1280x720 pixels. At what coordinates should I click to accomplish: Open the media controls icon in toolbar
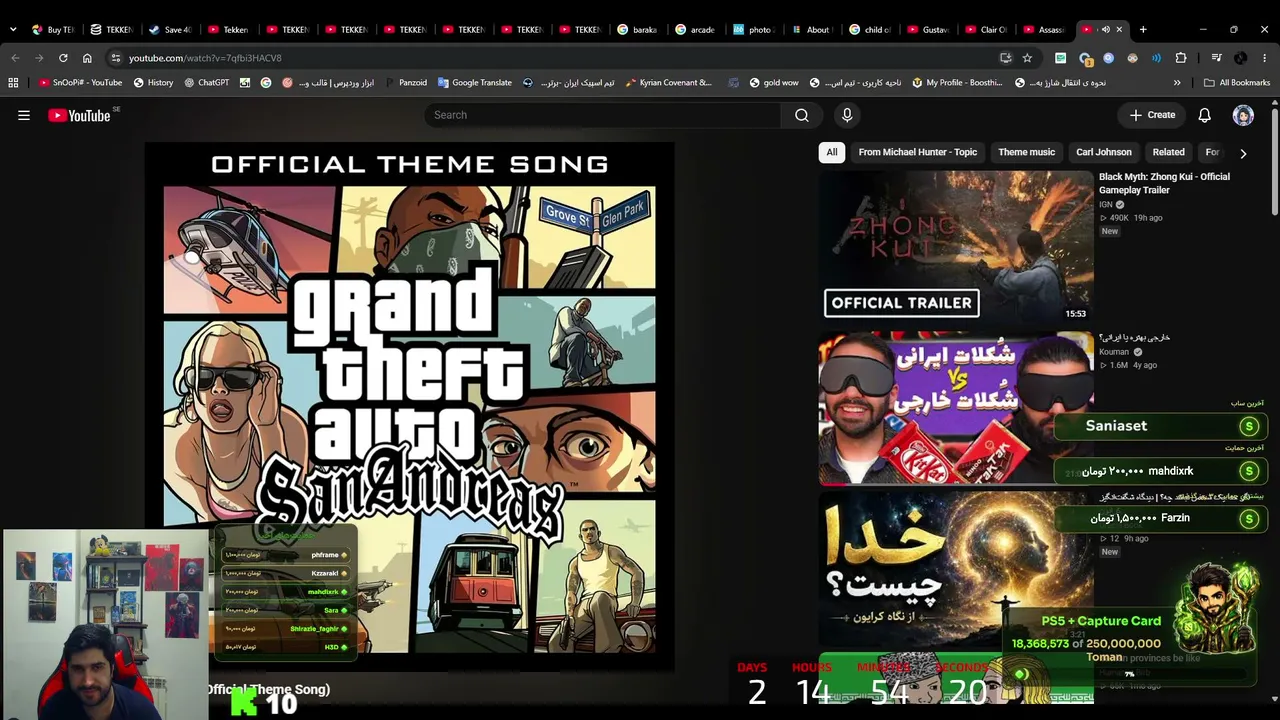1216,58
